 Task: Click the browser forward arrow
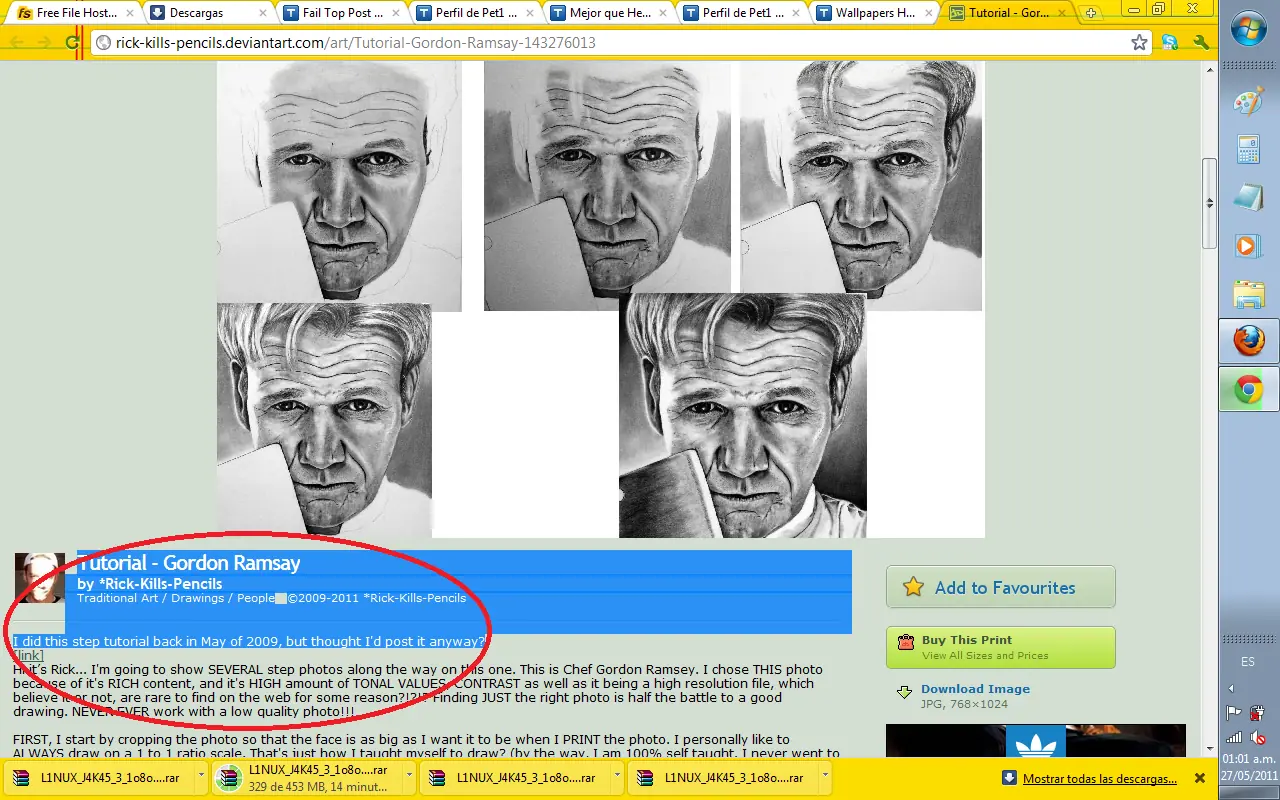click(44, 43)
